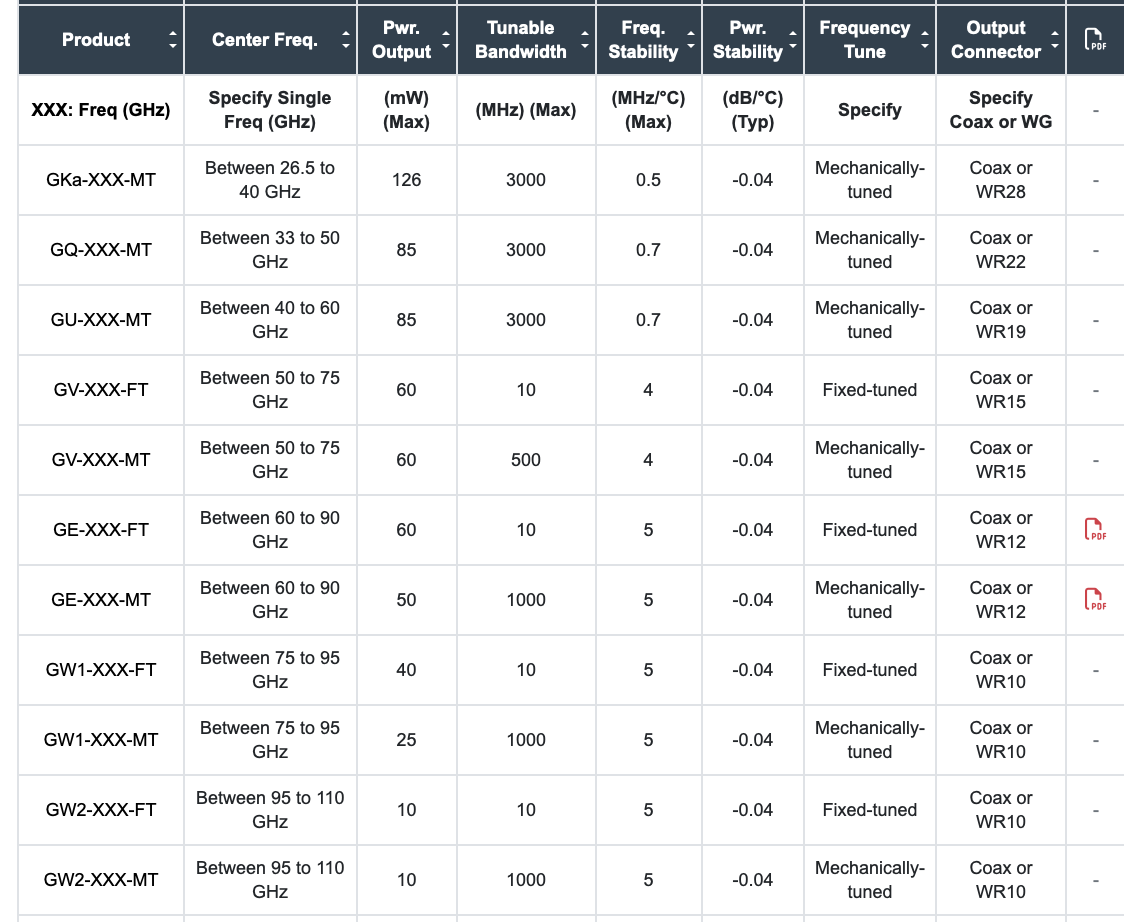
Task: Click the Center Freq. column header
Action: pyautogui.click(x=264, y=40)
